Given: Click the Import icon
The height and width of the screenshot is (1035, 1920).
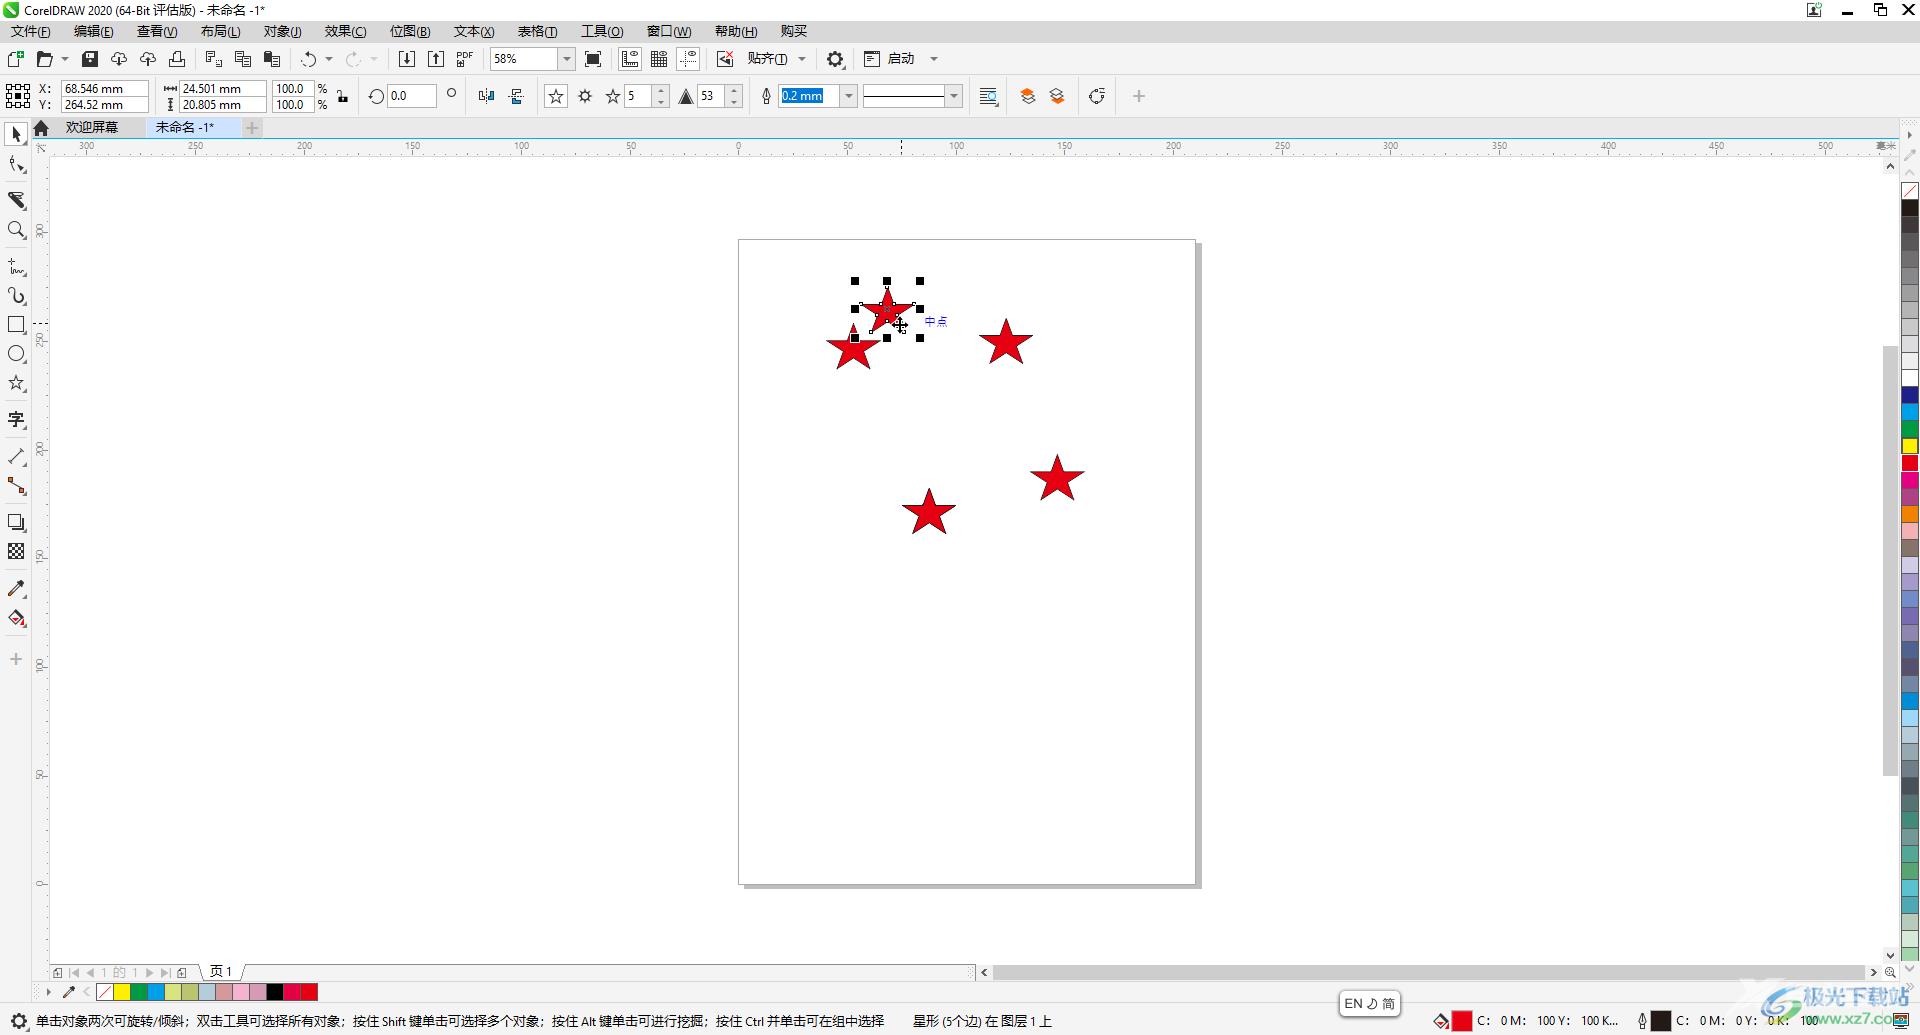Looking at the screenshot, I should click(406, 59).
